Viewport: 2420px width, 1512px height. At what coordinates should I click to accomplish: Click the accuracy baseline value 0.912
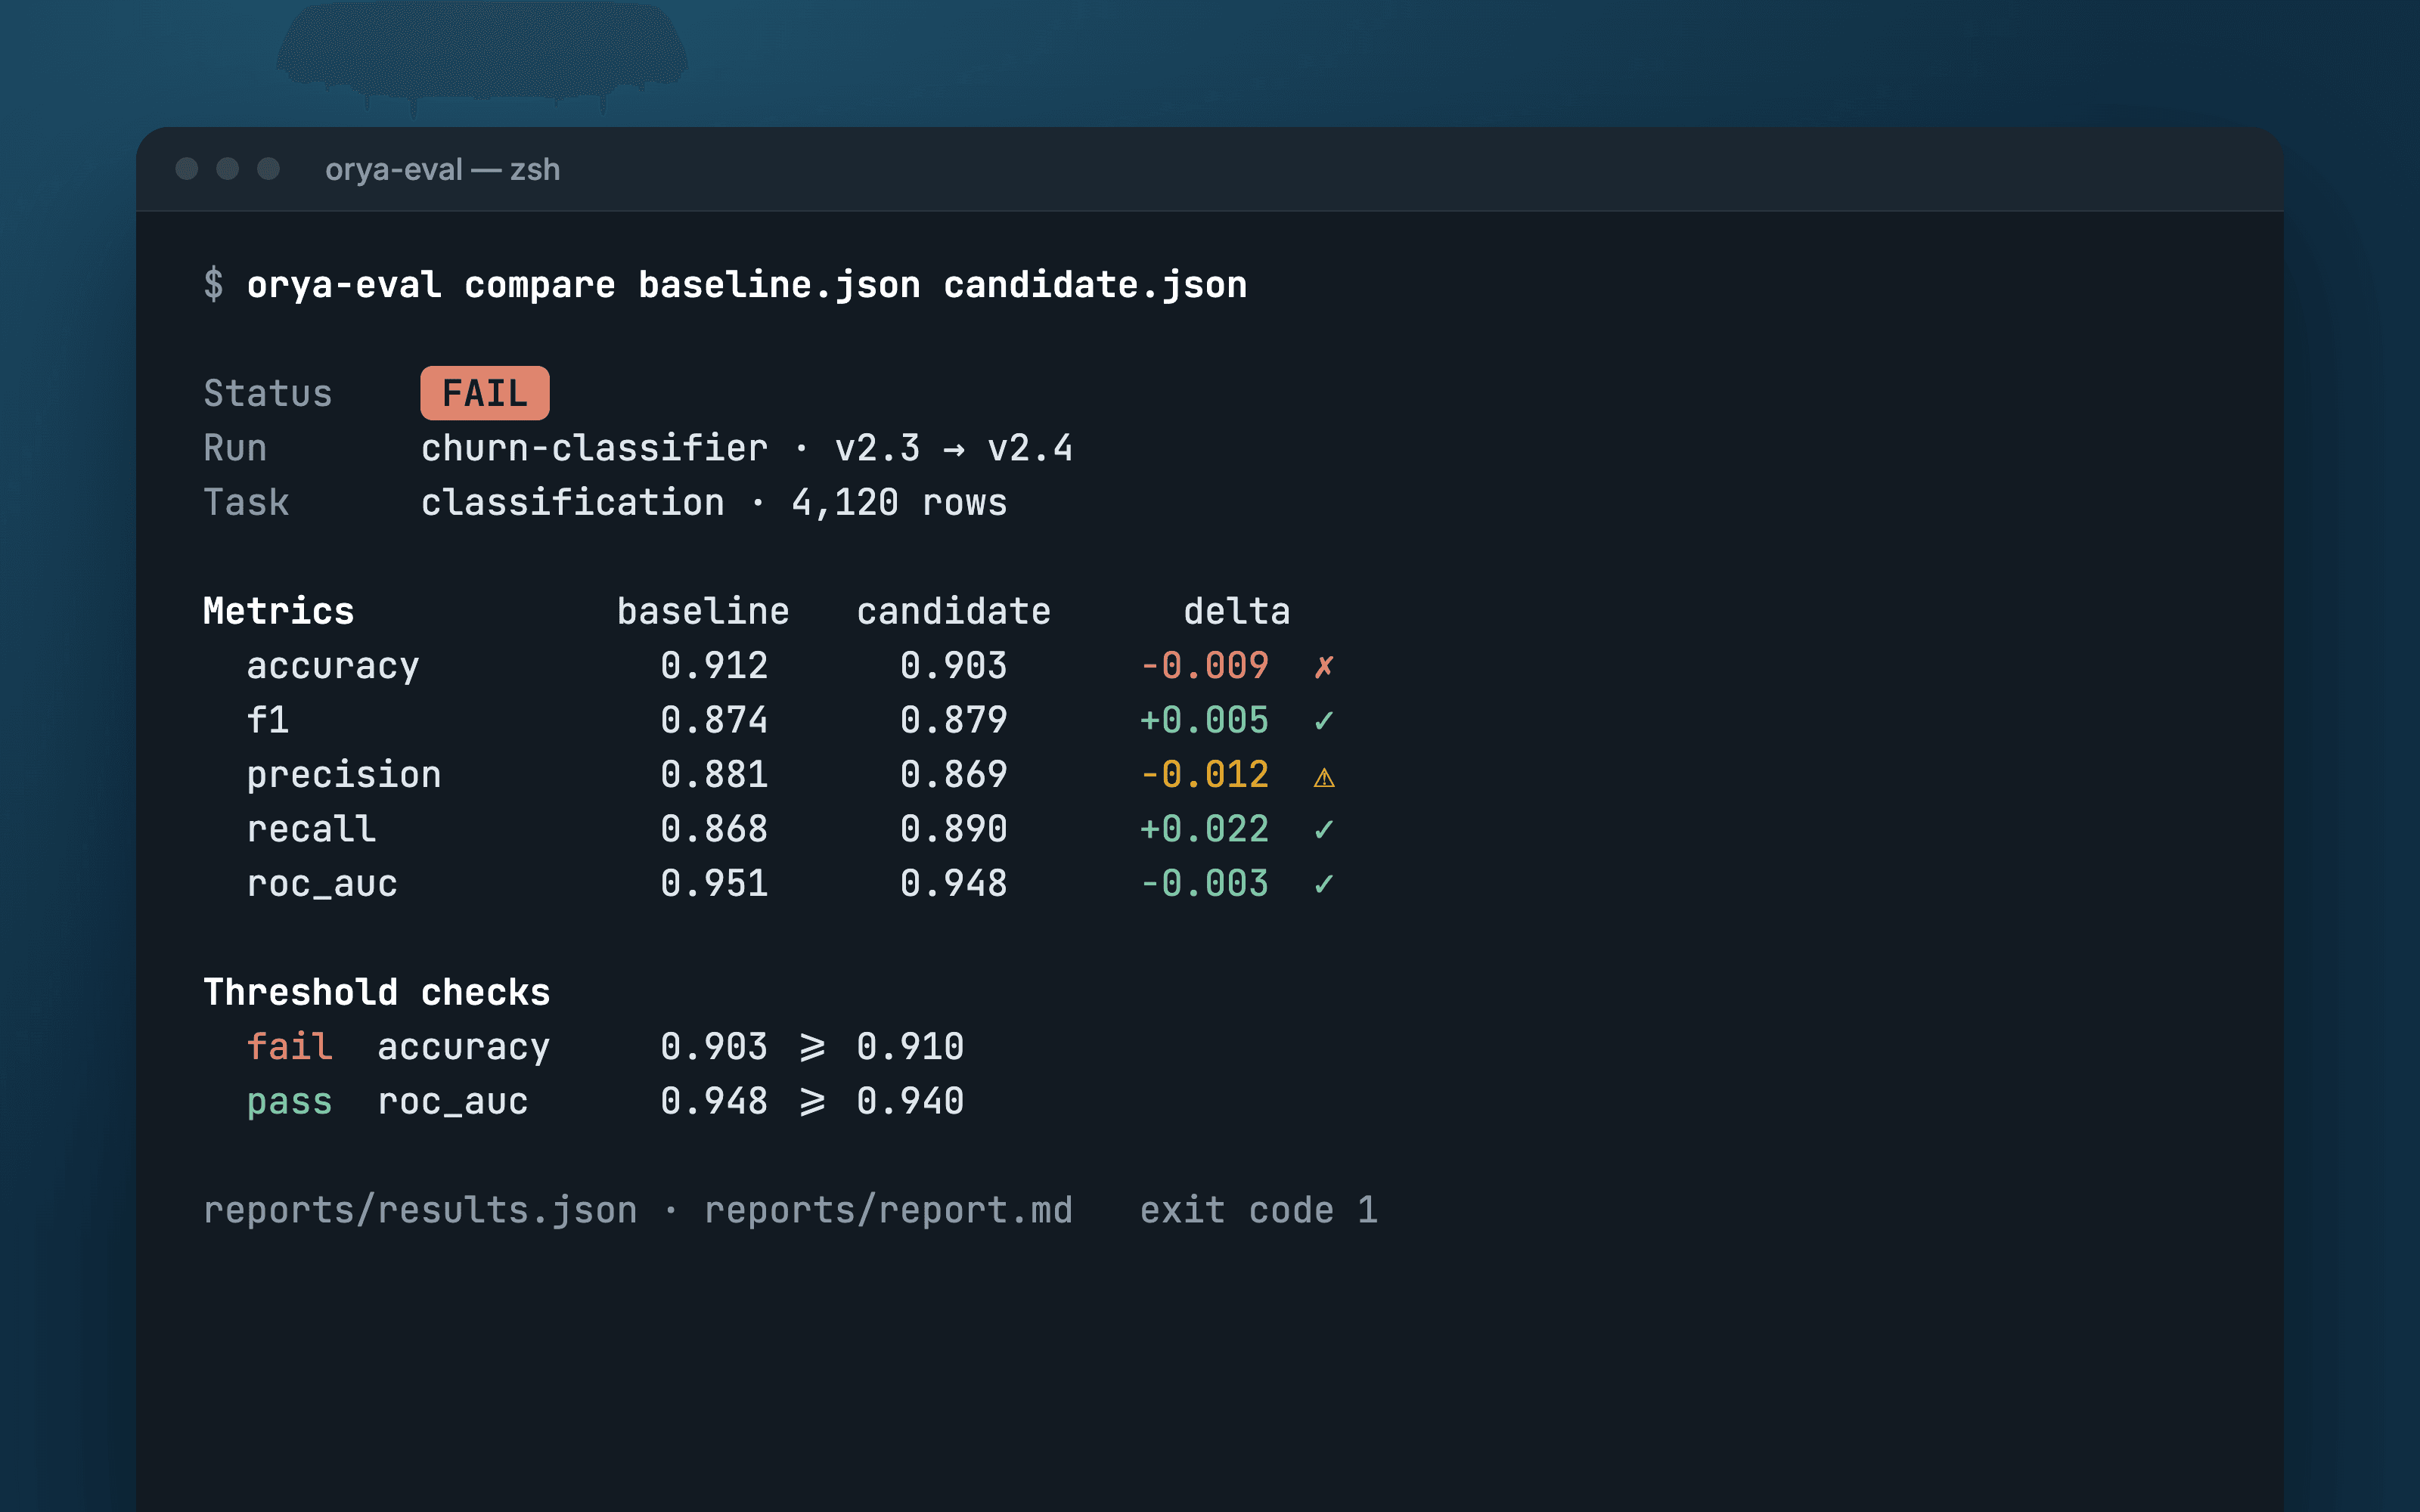pos(714,666)
